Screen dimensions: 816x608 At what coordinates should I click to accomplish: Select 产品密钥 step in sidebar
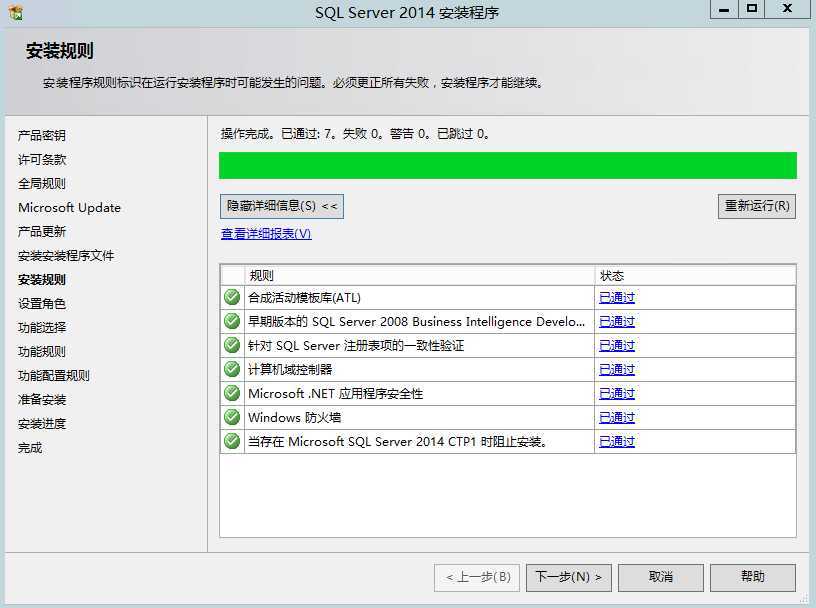click(x=42, y=136)
